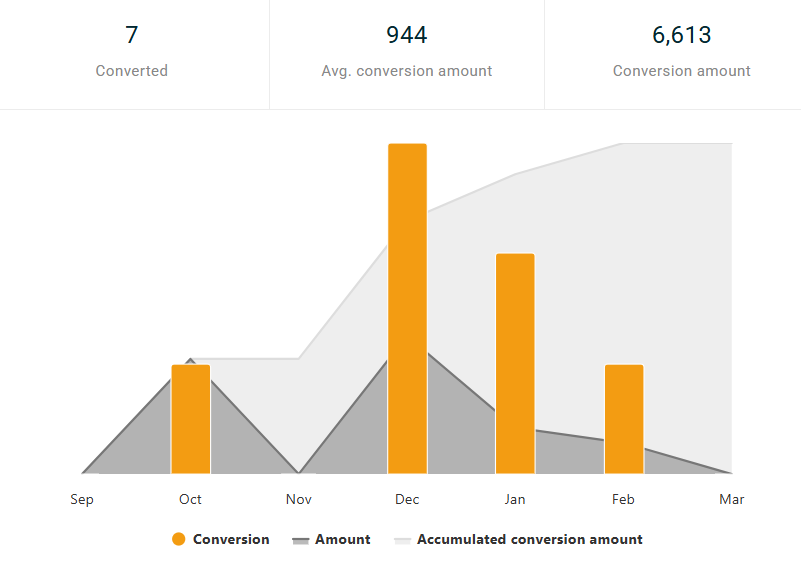
Task: Click the dark gray Amount legend marker
Action: [x=300, y=540]
